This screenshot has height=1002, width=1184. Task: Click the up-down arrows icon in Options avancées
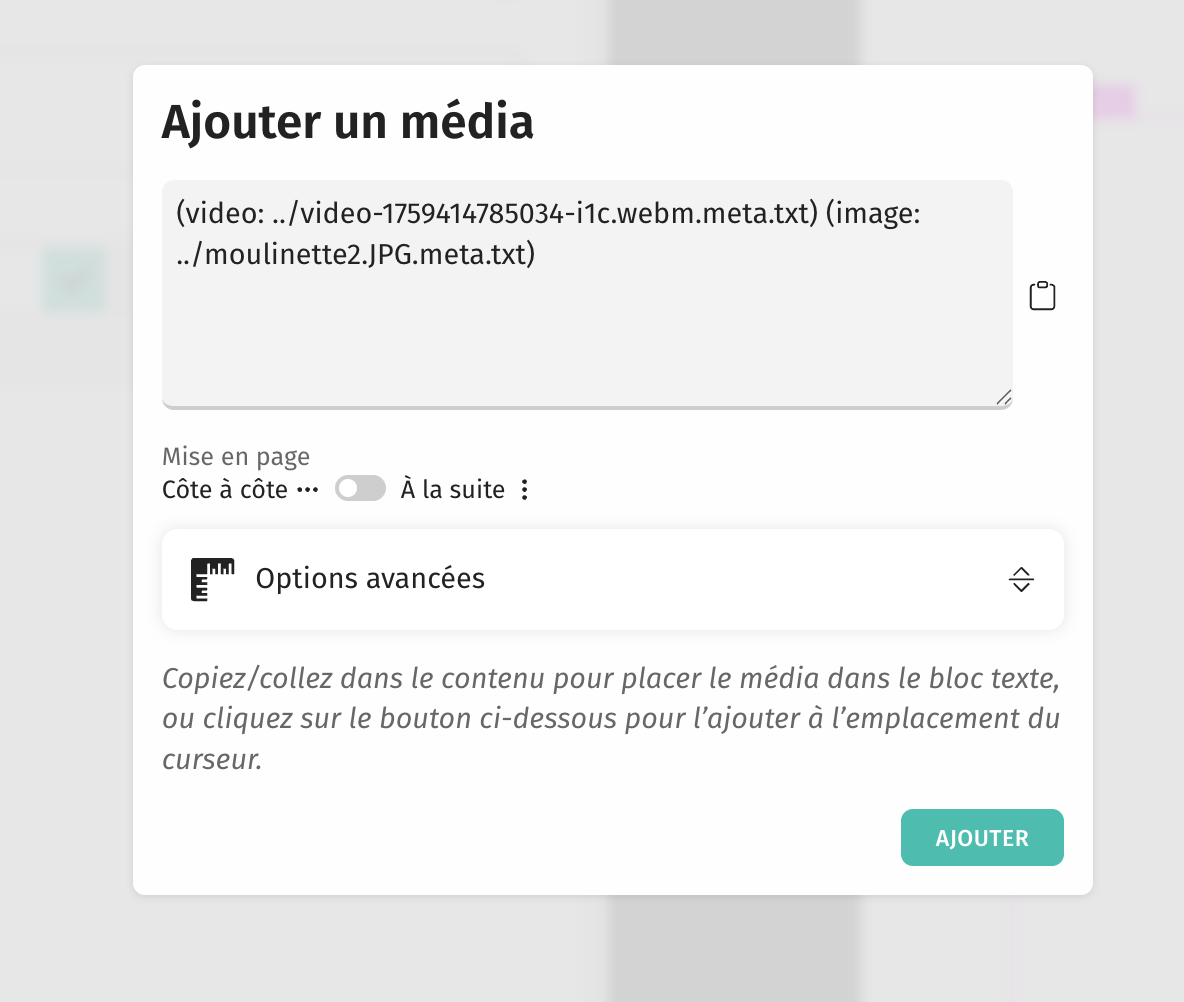point(1020,579)
